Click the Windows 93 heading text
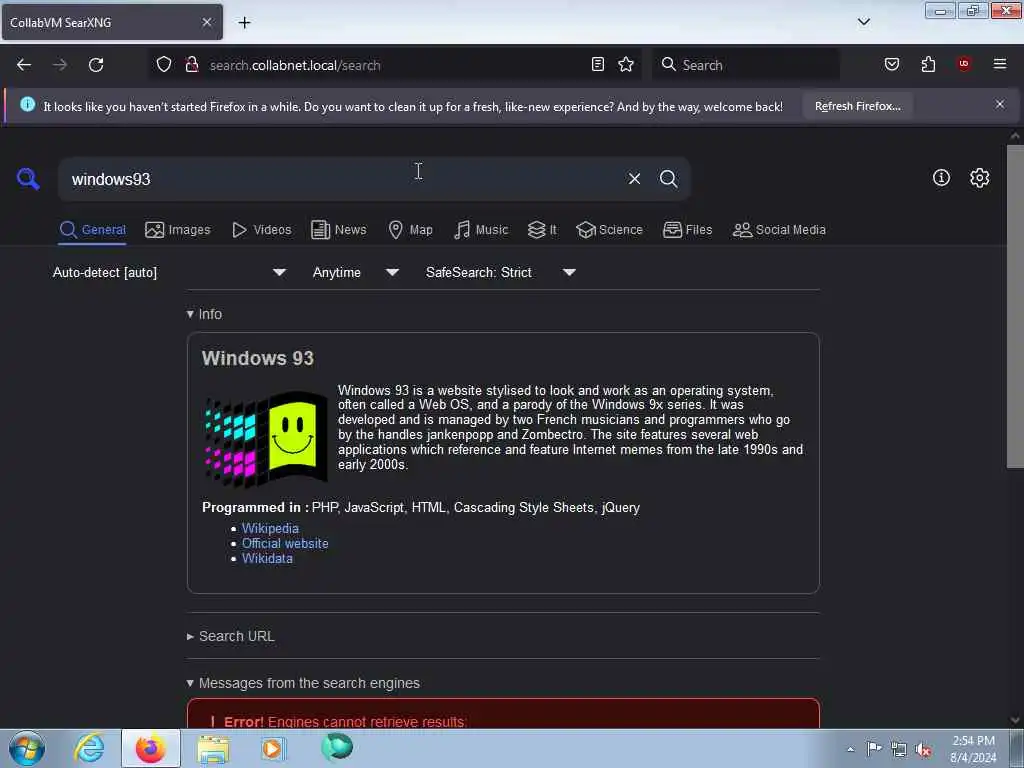 click(257, 358)
